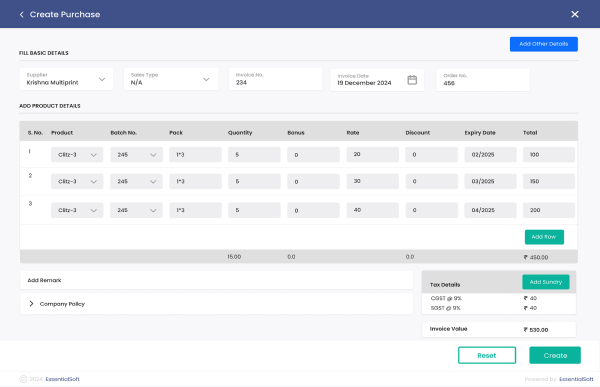Click the Expiry Date field 03/2025
The height and width of the screenshot is (387, 600).
491,181
